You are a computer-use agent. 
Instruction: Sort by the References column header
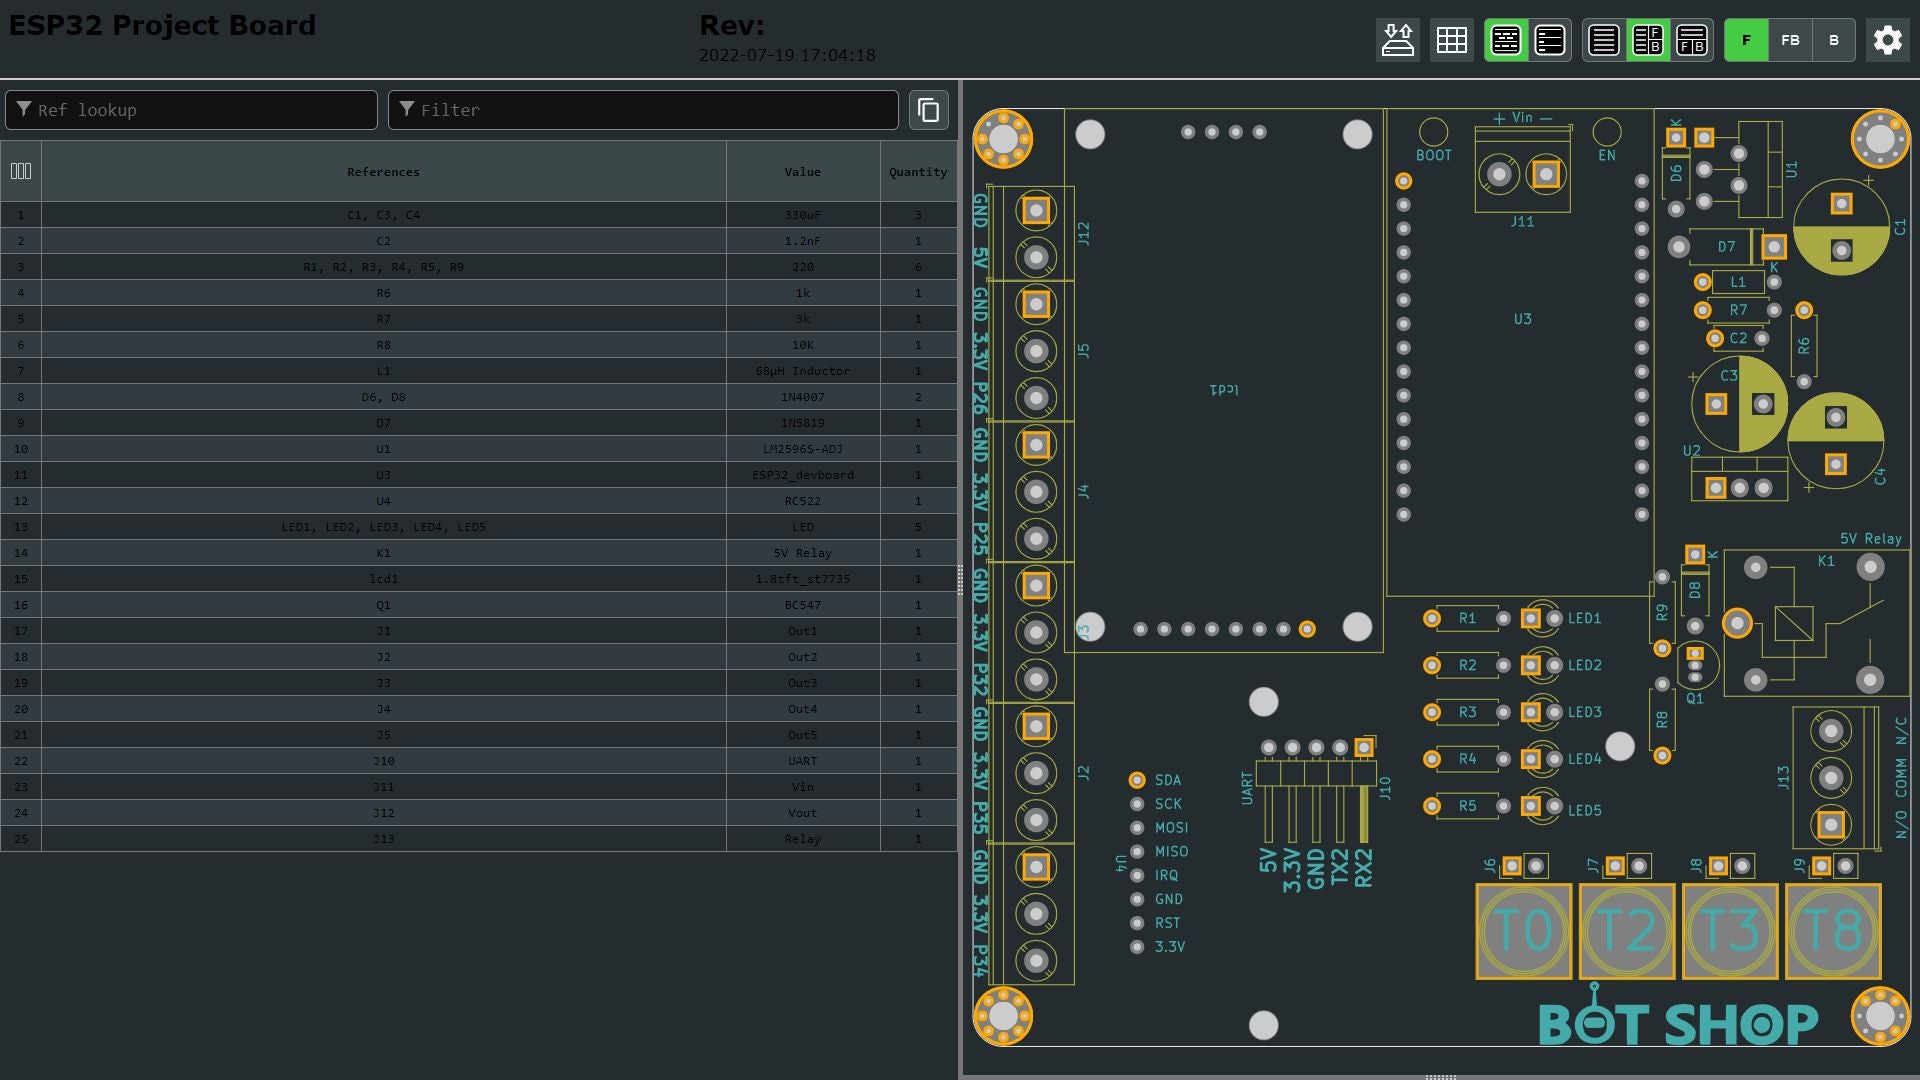point(383,172)
